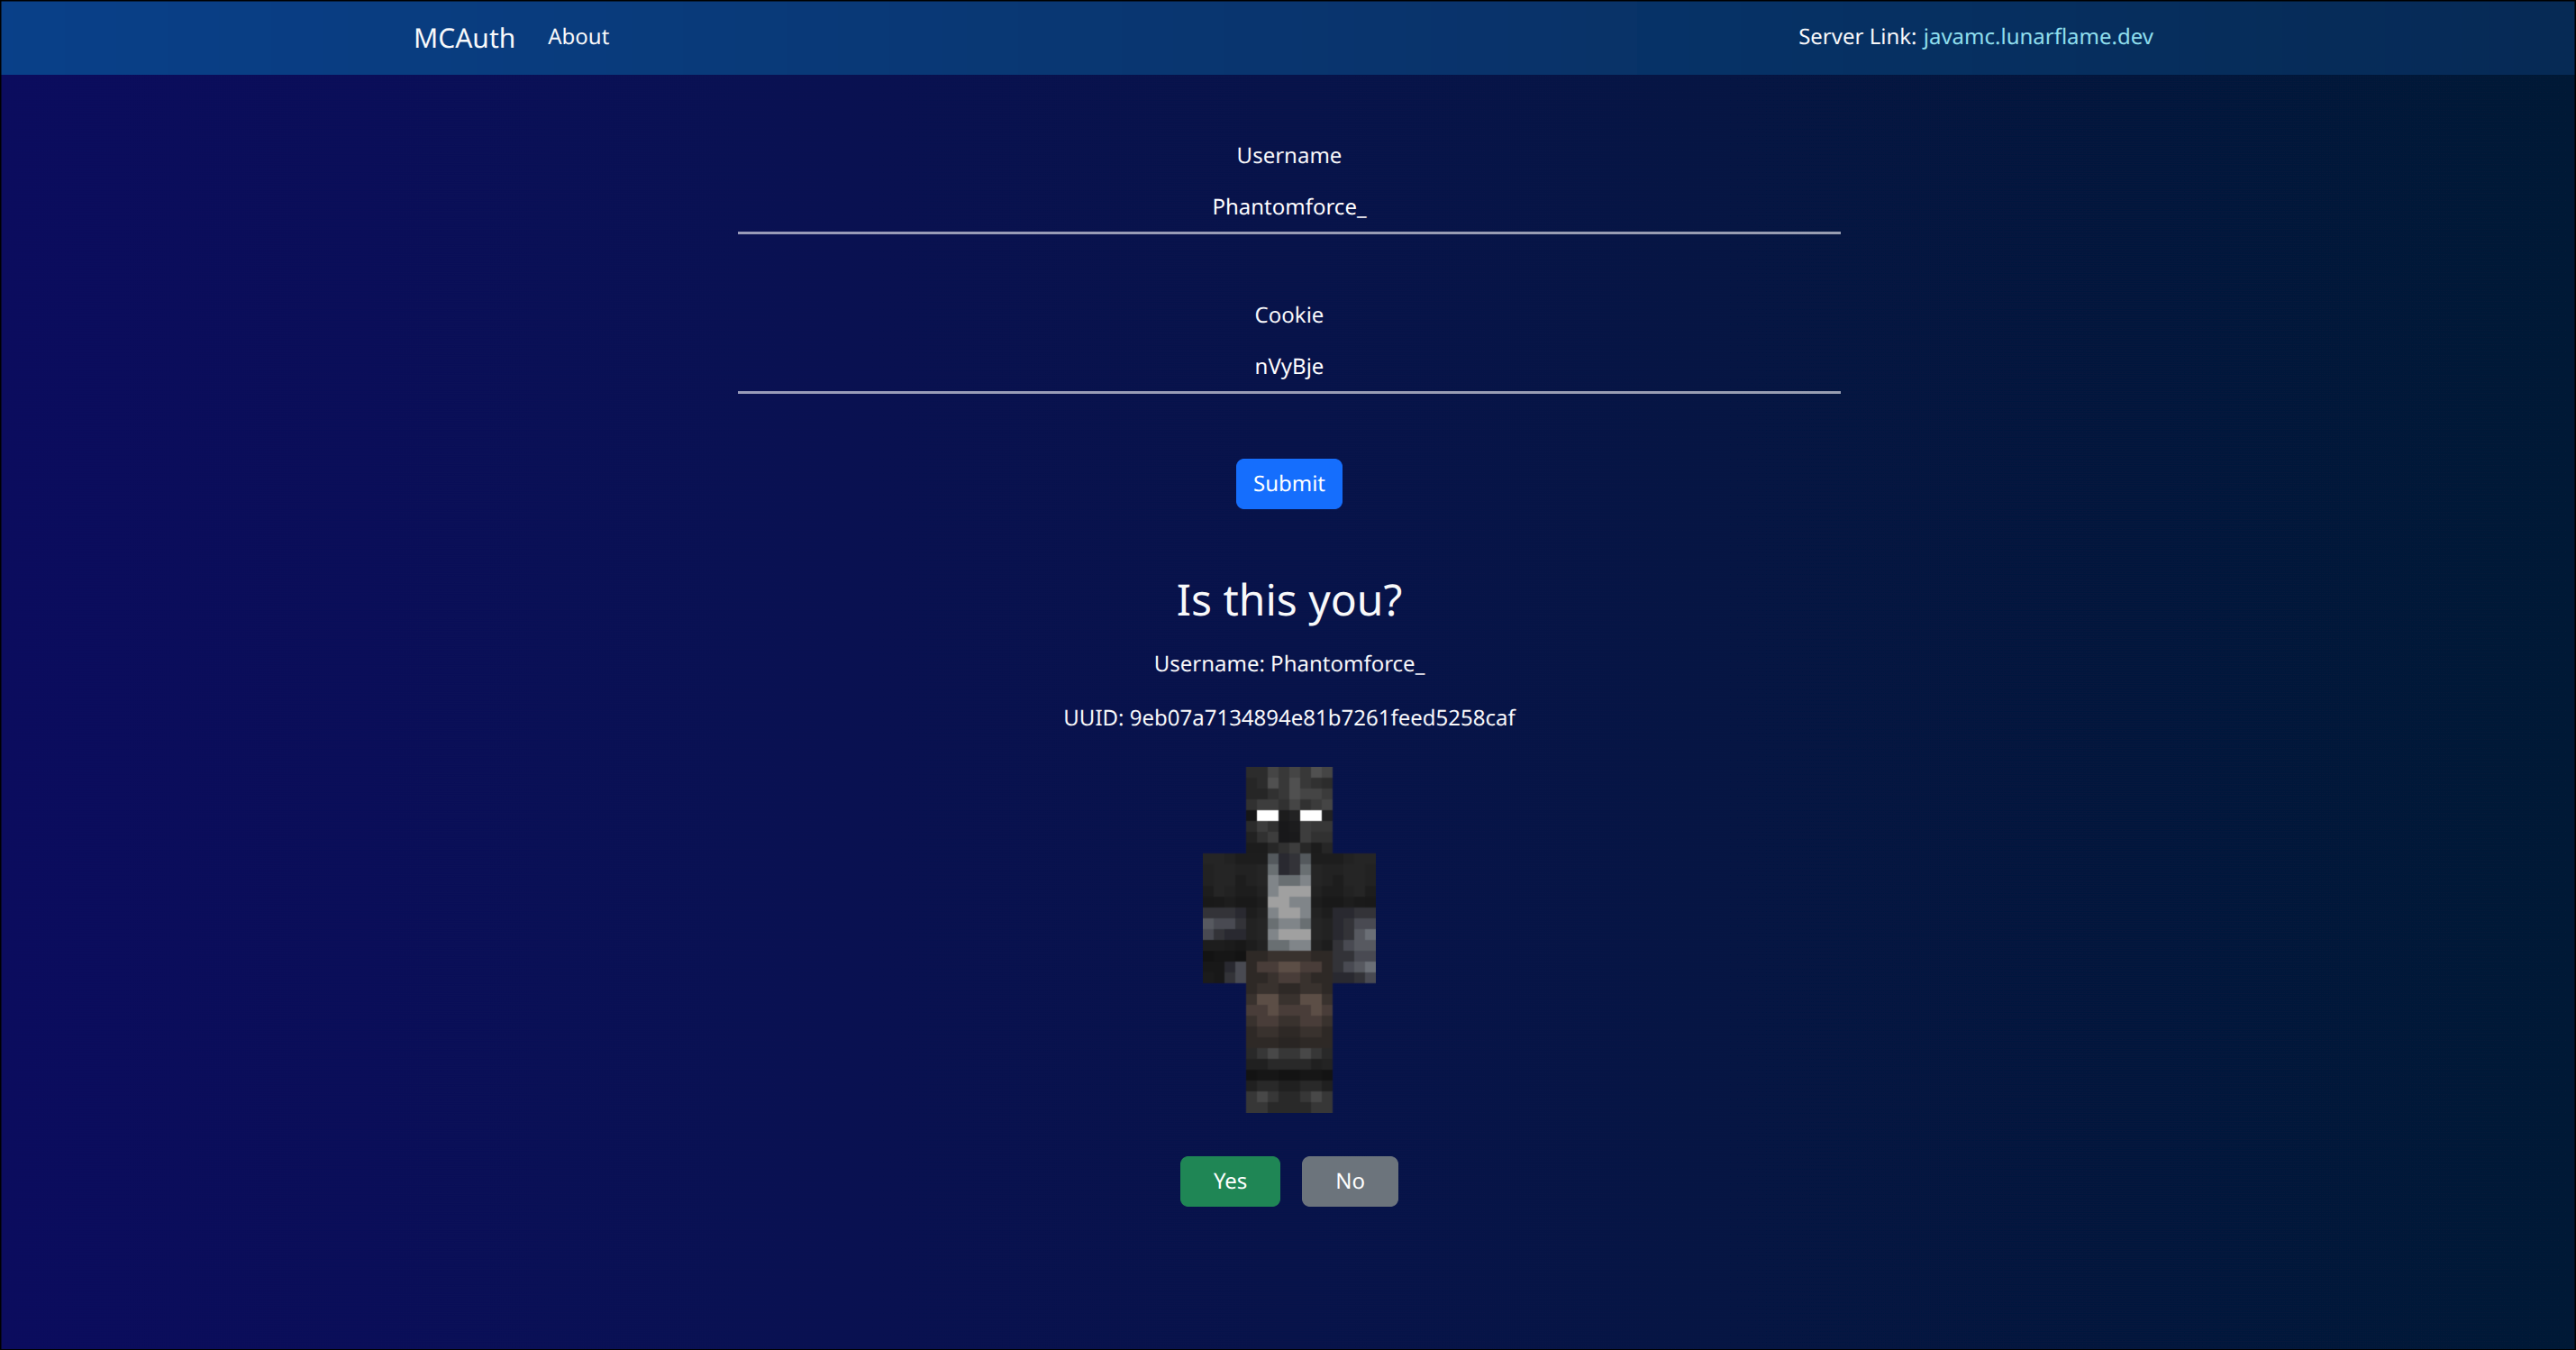Image resolution: width=2576 pixels, height=1350 pixels.
Task: Click the 'Is this you?' heading
Action: tap(1288, 600)
